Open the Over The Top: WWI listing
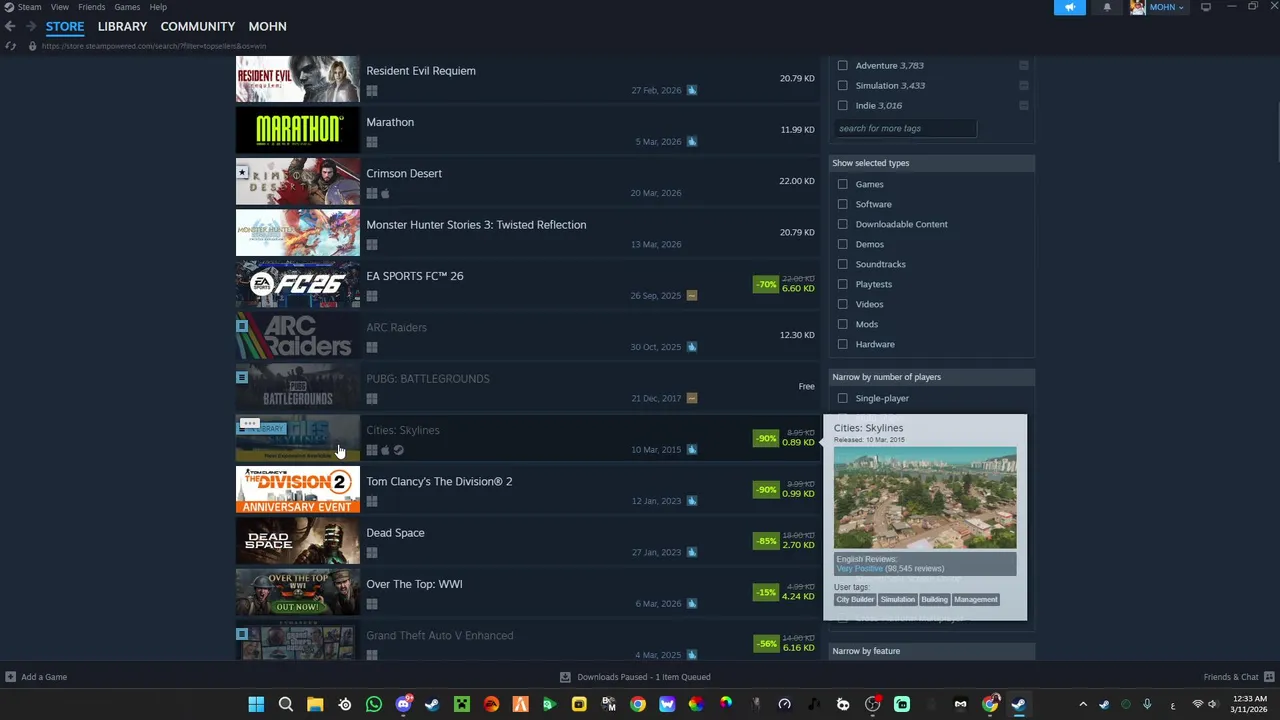Viewport: 1280px width, 720px height. click(x=527, y=593)
